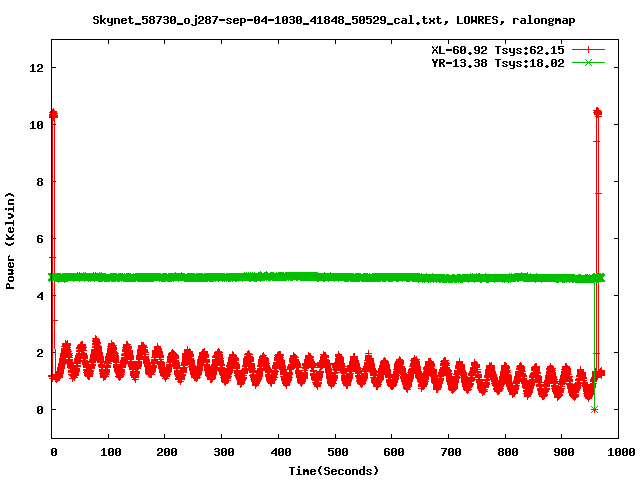Click the Time(Seconds) axis label

click(334, 471)
